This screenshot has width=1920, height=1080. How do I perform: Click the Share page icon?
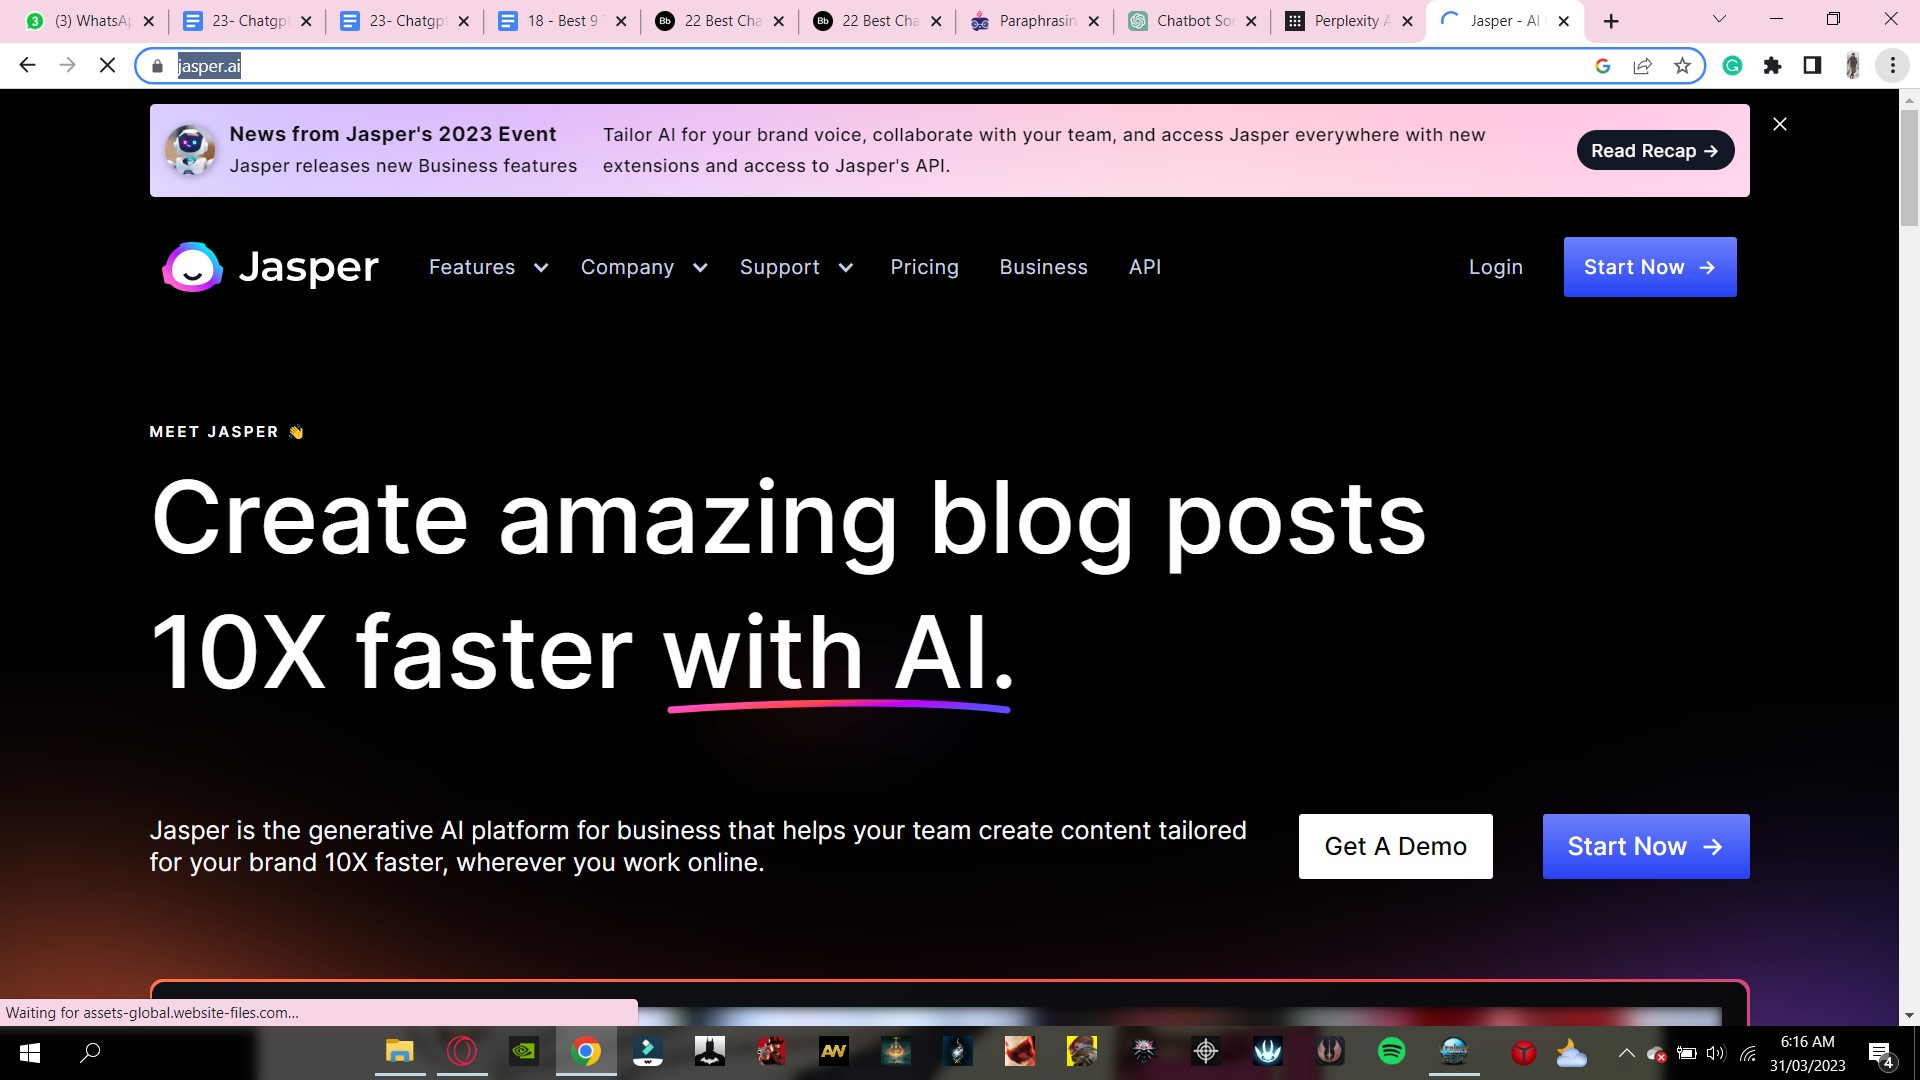click(x=1642, y=66)
